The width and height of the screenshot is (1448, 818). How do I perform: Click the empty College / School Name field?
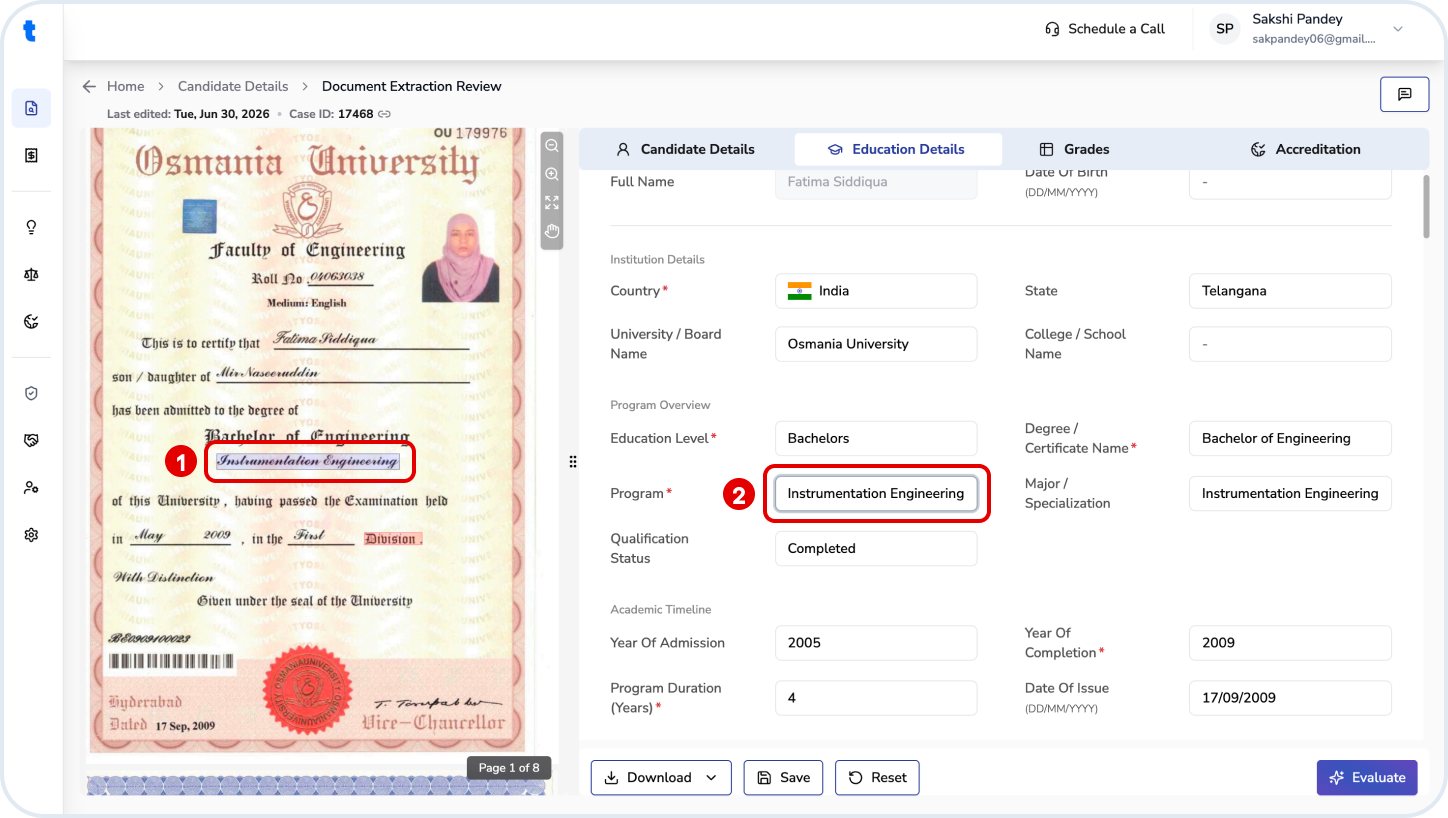tap(1290, 344)
